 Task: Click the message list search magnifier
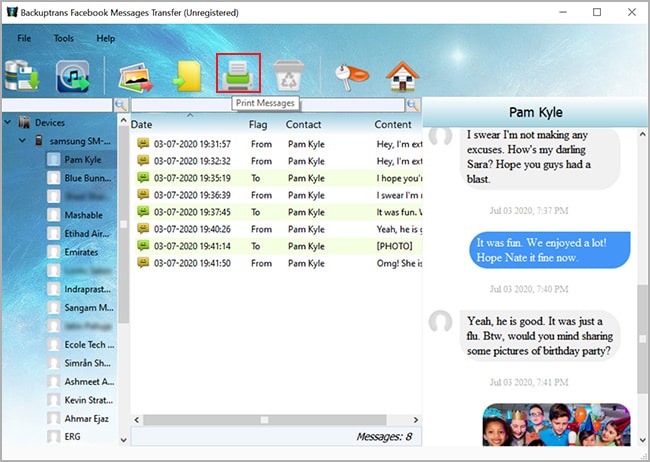[x=412, y=105]
